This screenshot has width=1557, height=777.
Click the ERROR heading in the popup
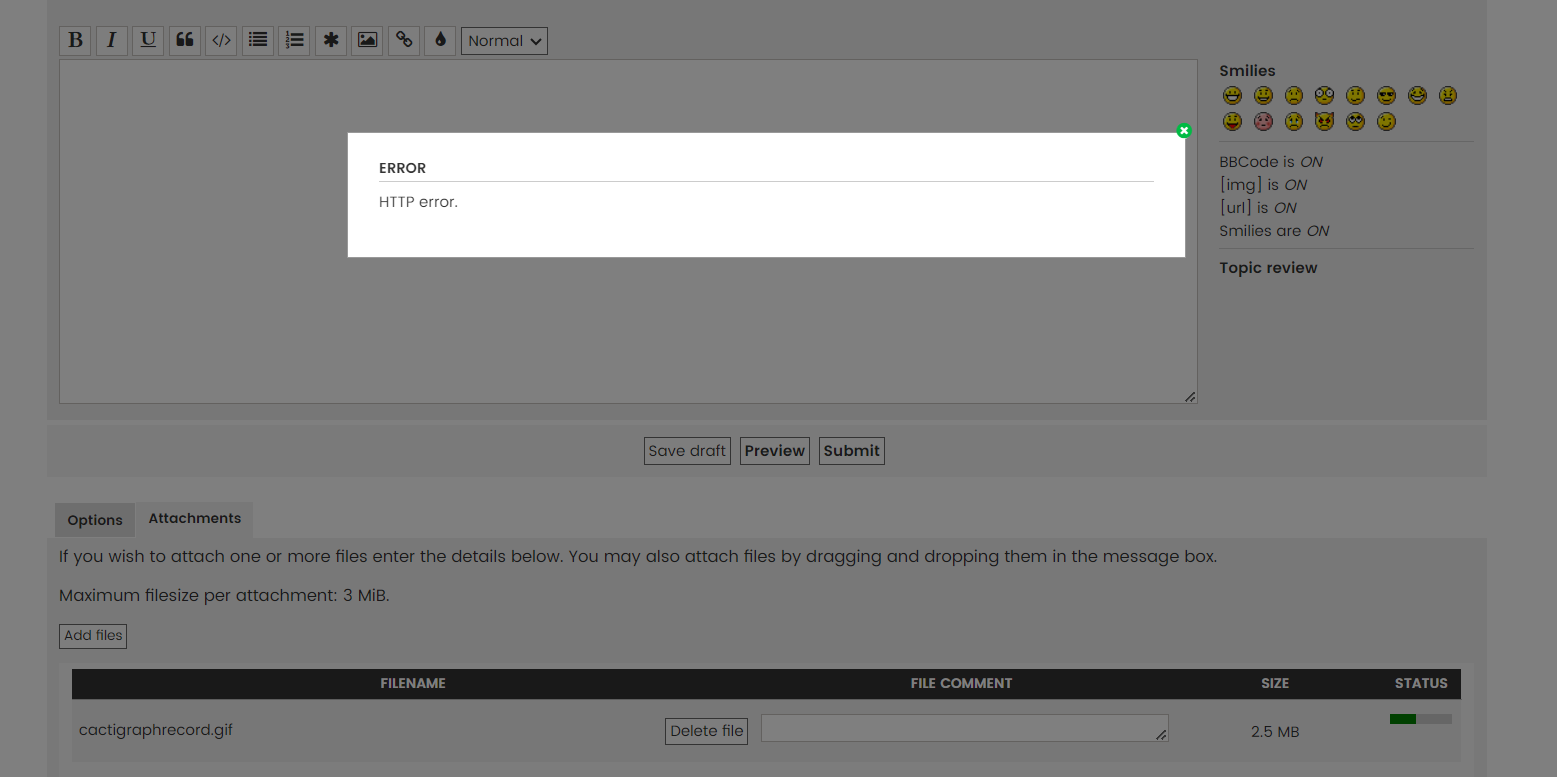coord(402,168)
